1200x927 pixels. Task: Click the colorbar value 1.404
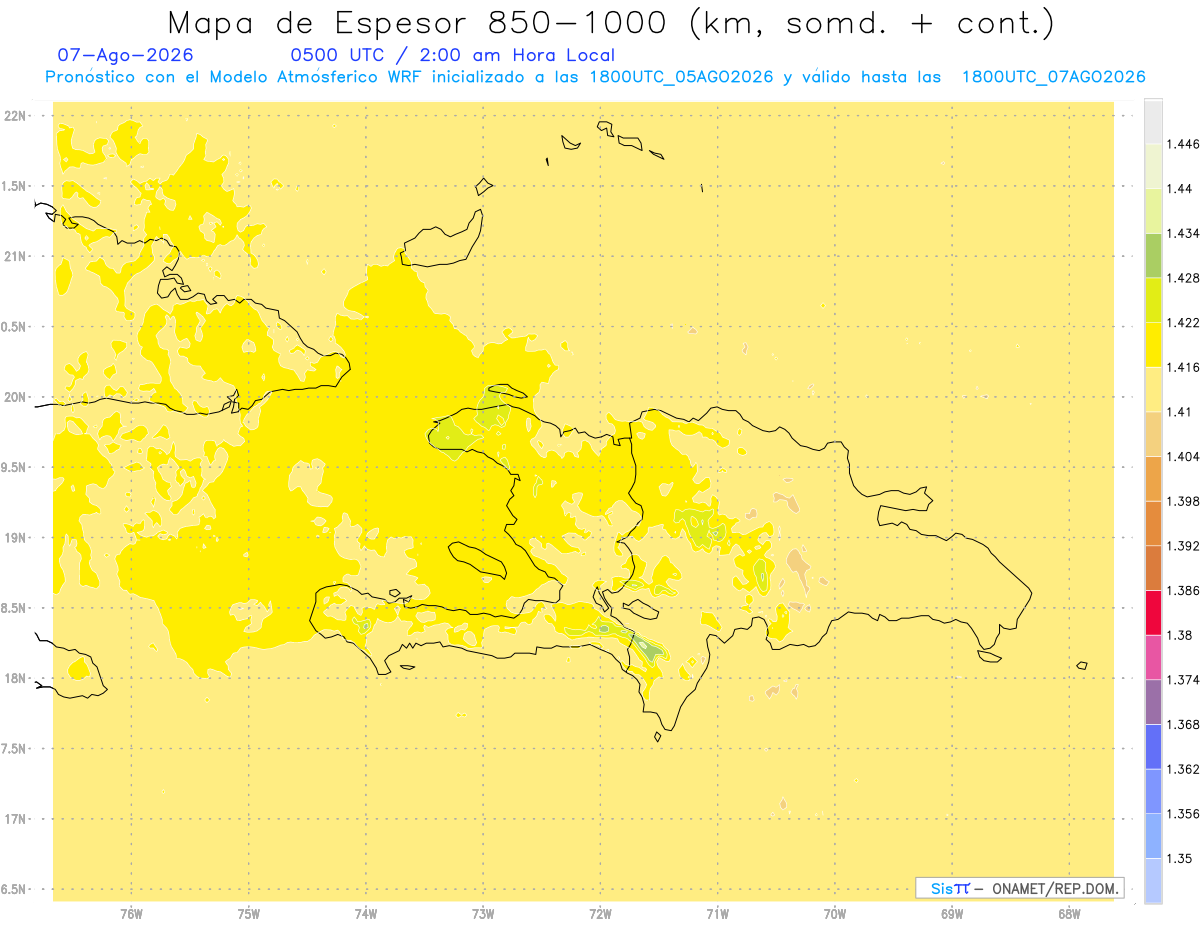tap(1185, 456)
